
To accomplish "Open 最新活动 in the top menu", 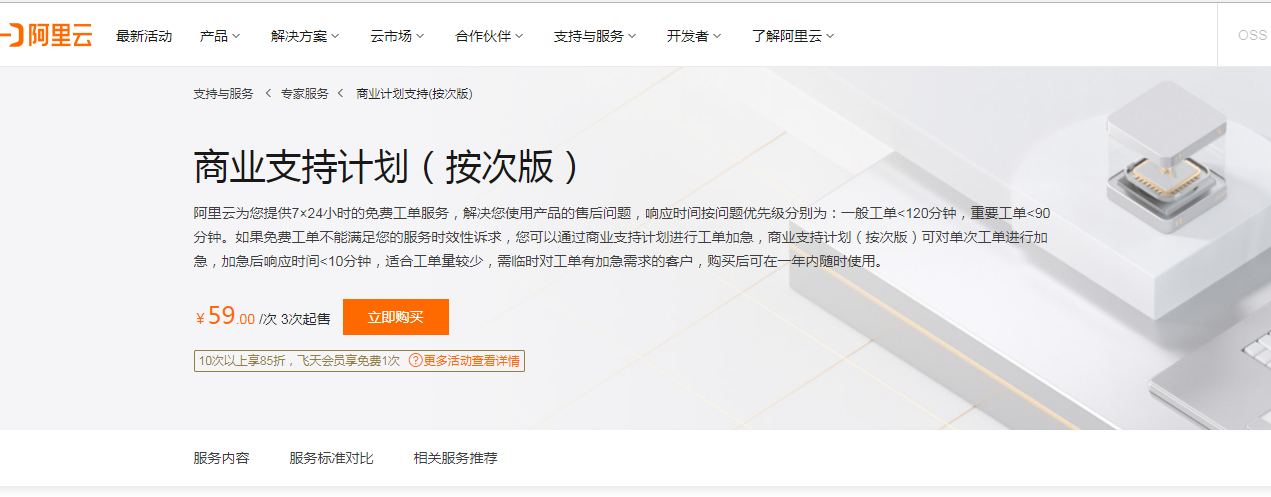I will click(x=144, y=36).
